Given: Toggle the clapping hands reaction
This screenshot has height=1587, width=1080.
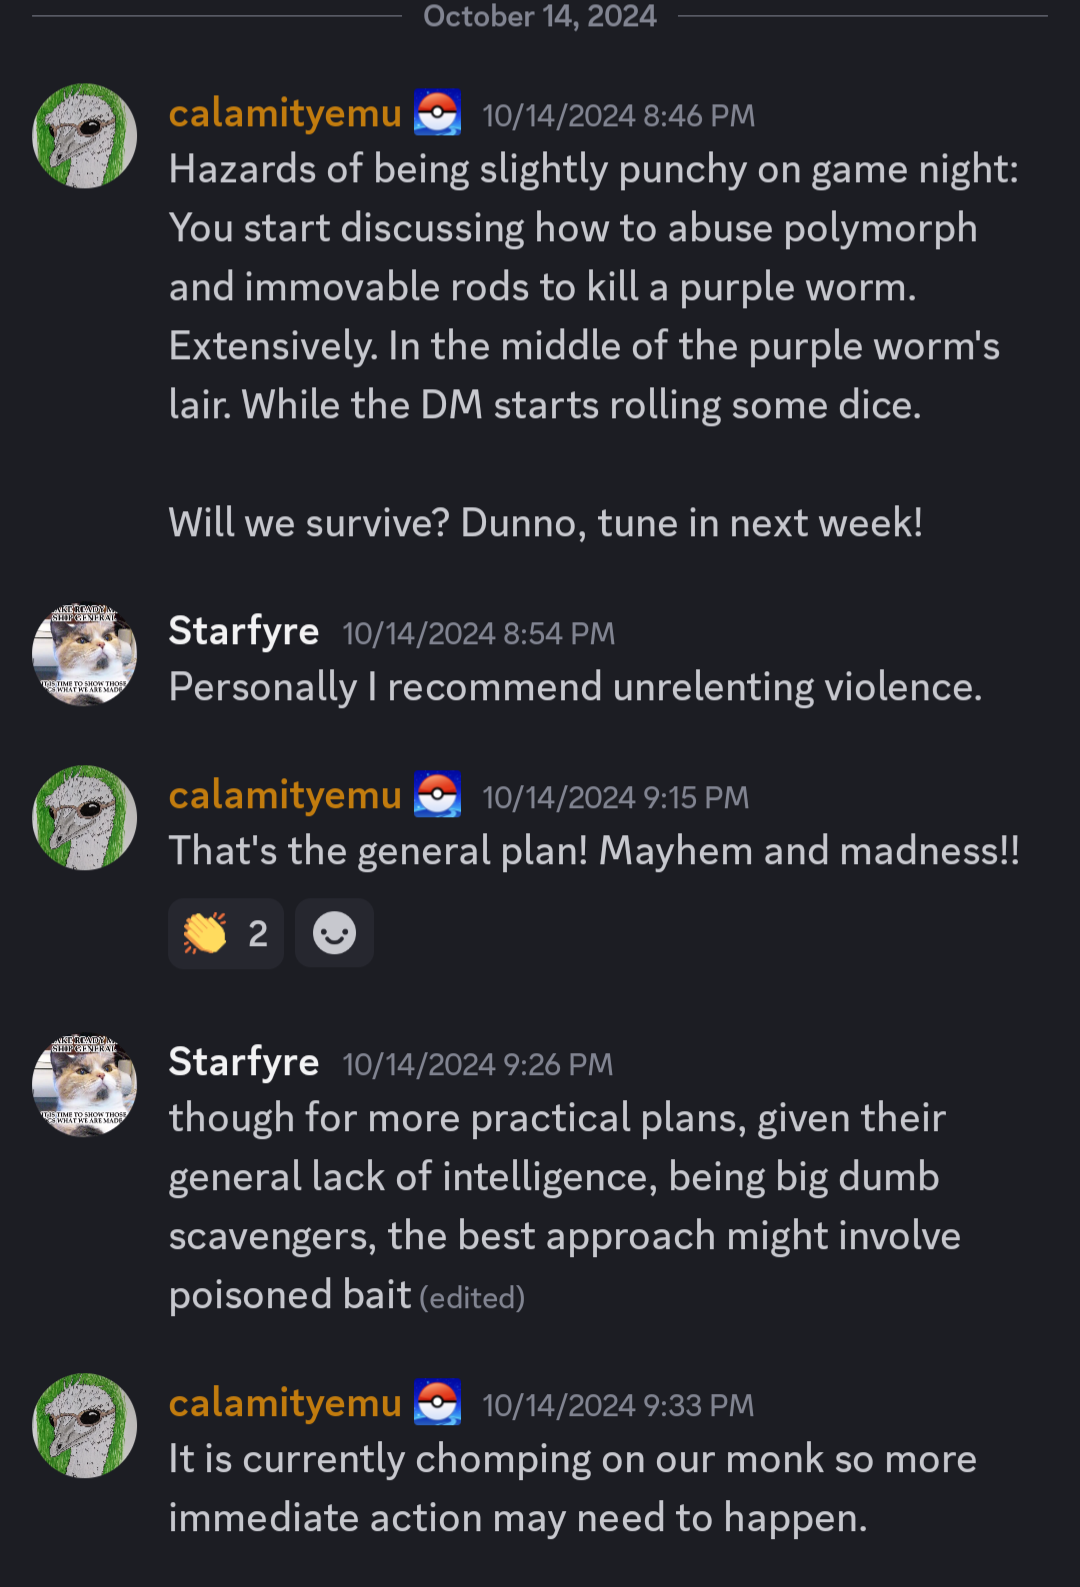Looking at the screenshot, I should (226, 933).
